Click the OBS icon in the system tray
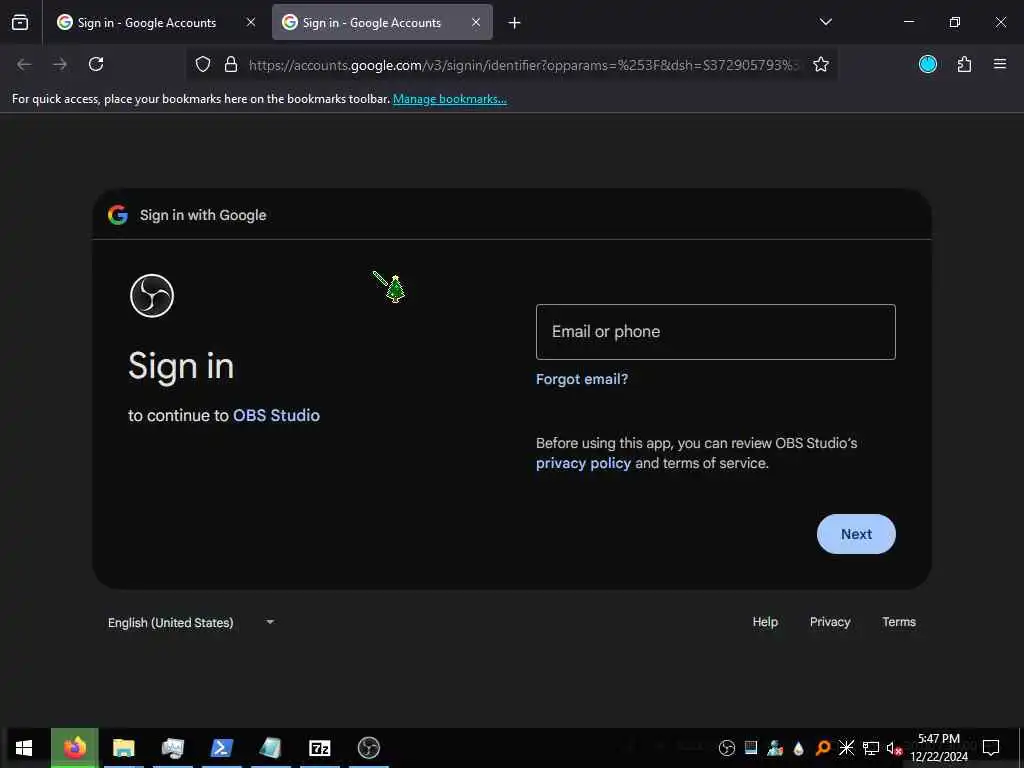The height and width of the screenshot is (768, 1024). (727, 748)
